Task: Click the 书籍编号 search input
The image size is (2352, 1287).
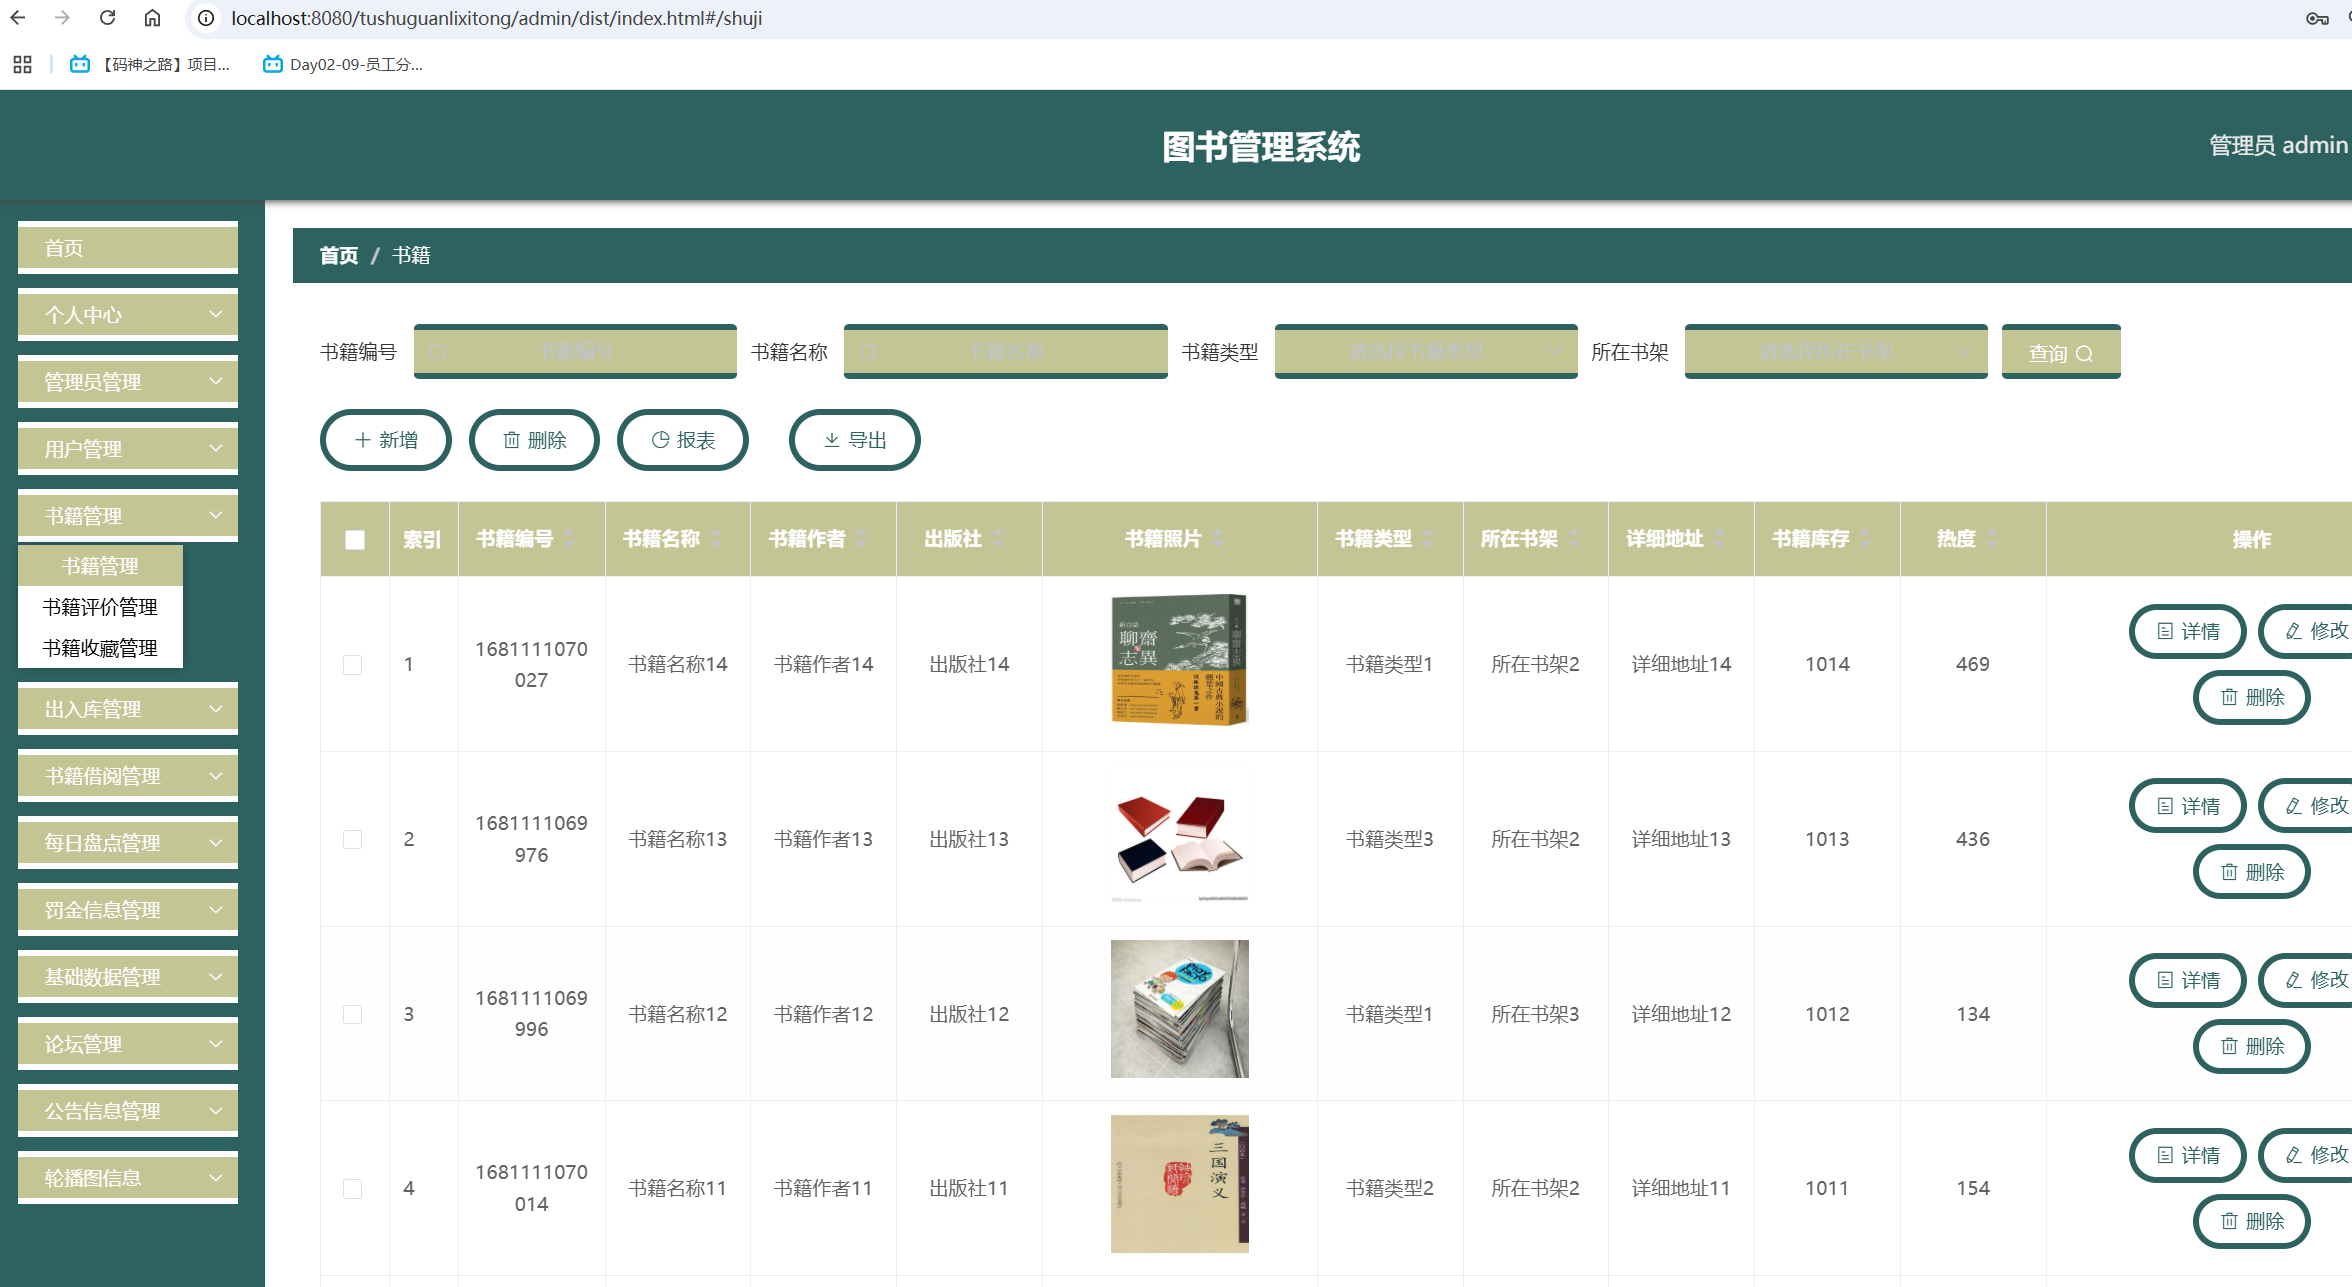Action: tap(575, 351)
